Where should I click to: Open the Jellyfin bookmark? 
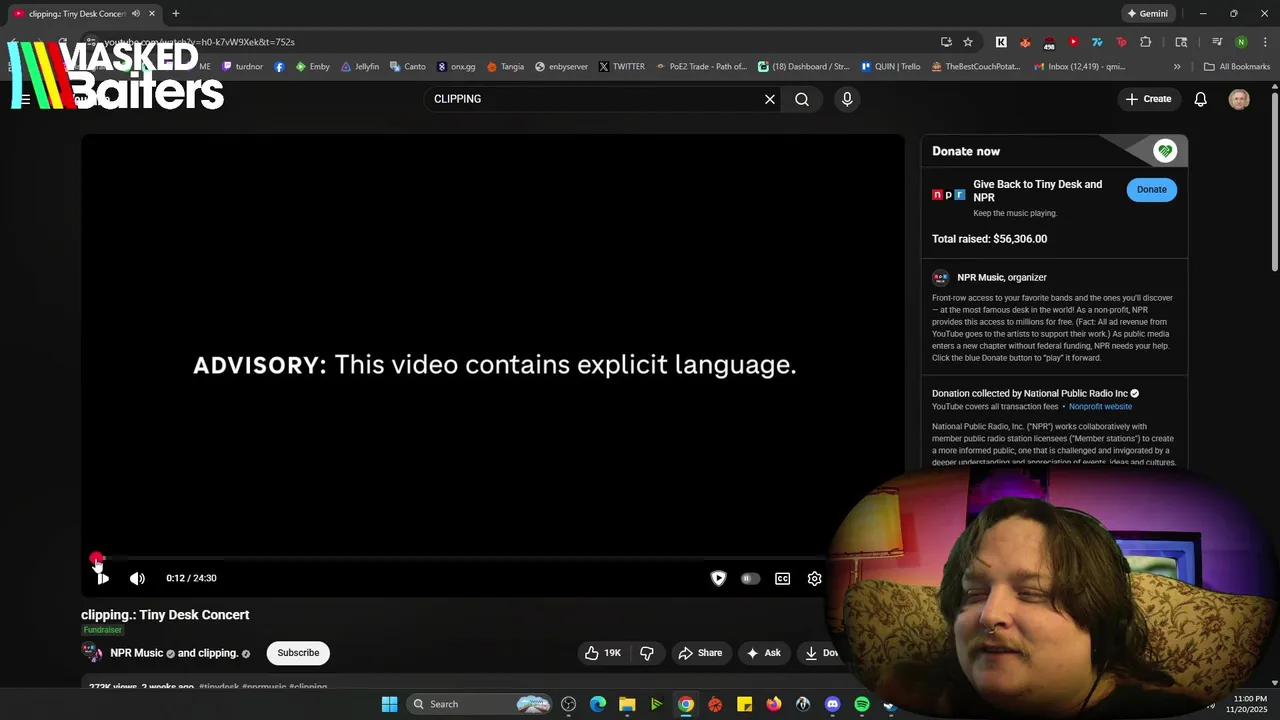360,67
